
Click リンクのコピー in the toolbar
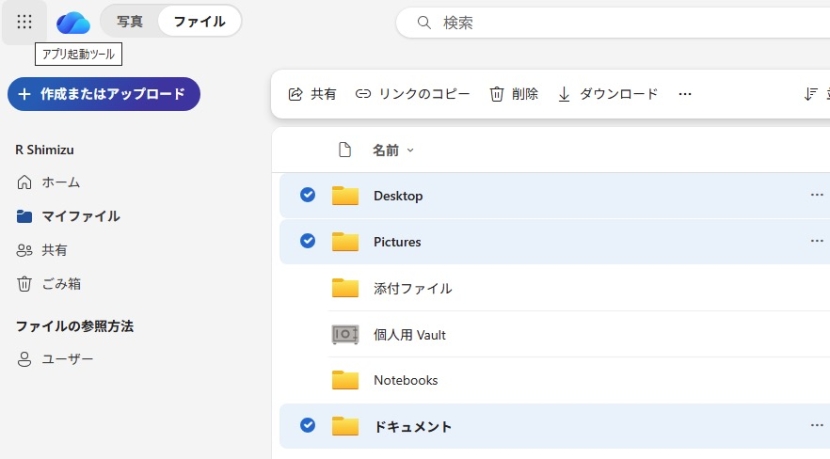coord(412,94)
